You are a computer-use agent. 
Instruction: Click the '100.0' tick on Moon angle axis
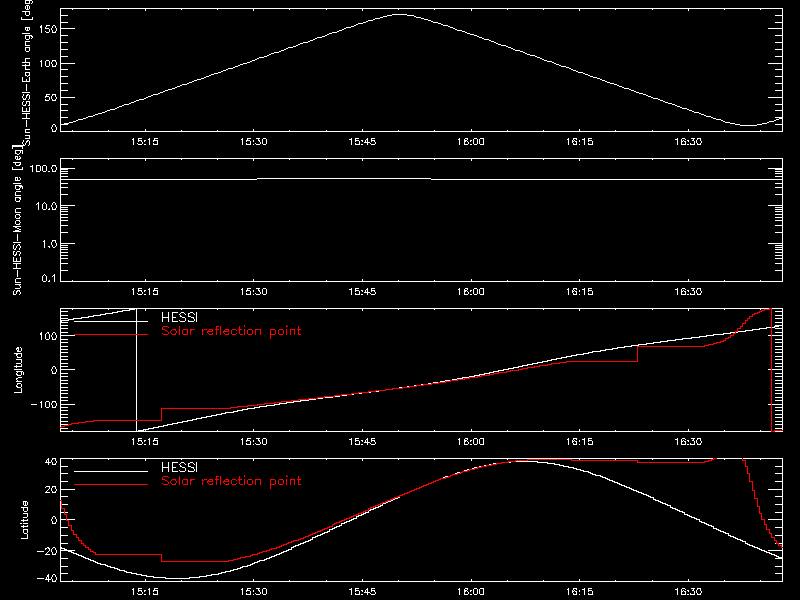(x=43, y=168)
